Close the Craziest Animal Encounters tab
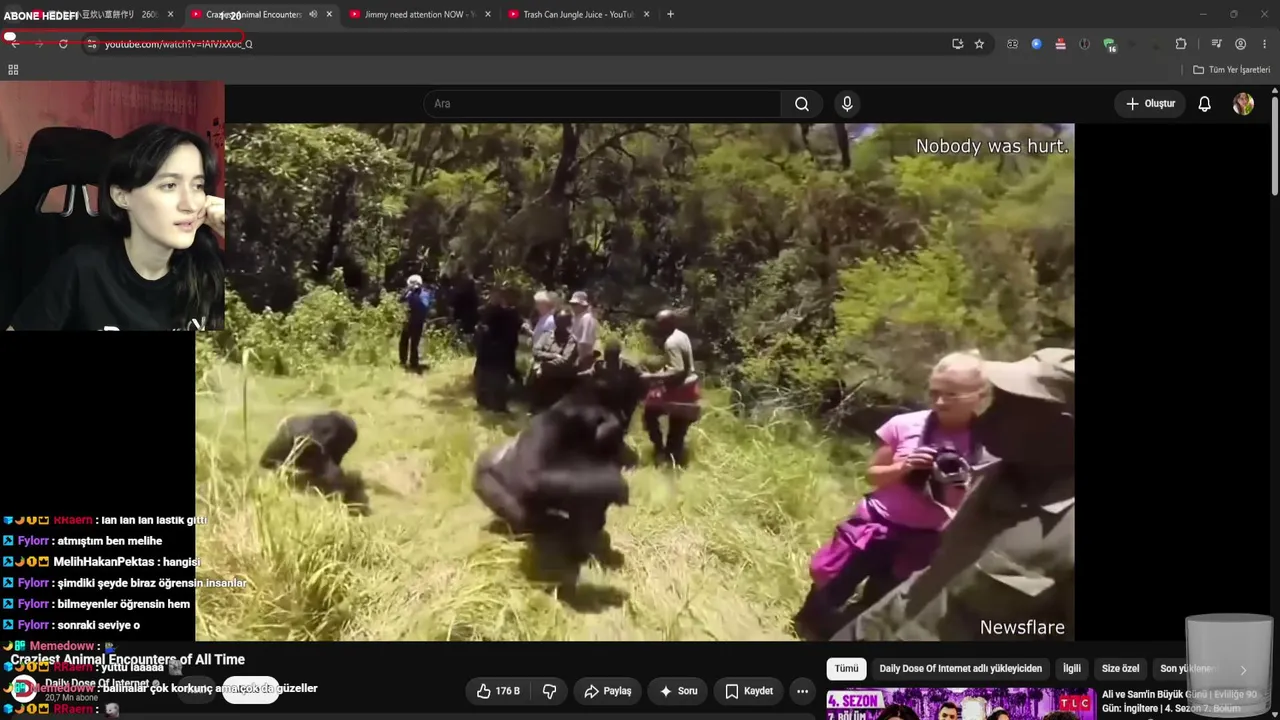The width and height of the screenshot is (1280, 720). [x=329, y=15]
